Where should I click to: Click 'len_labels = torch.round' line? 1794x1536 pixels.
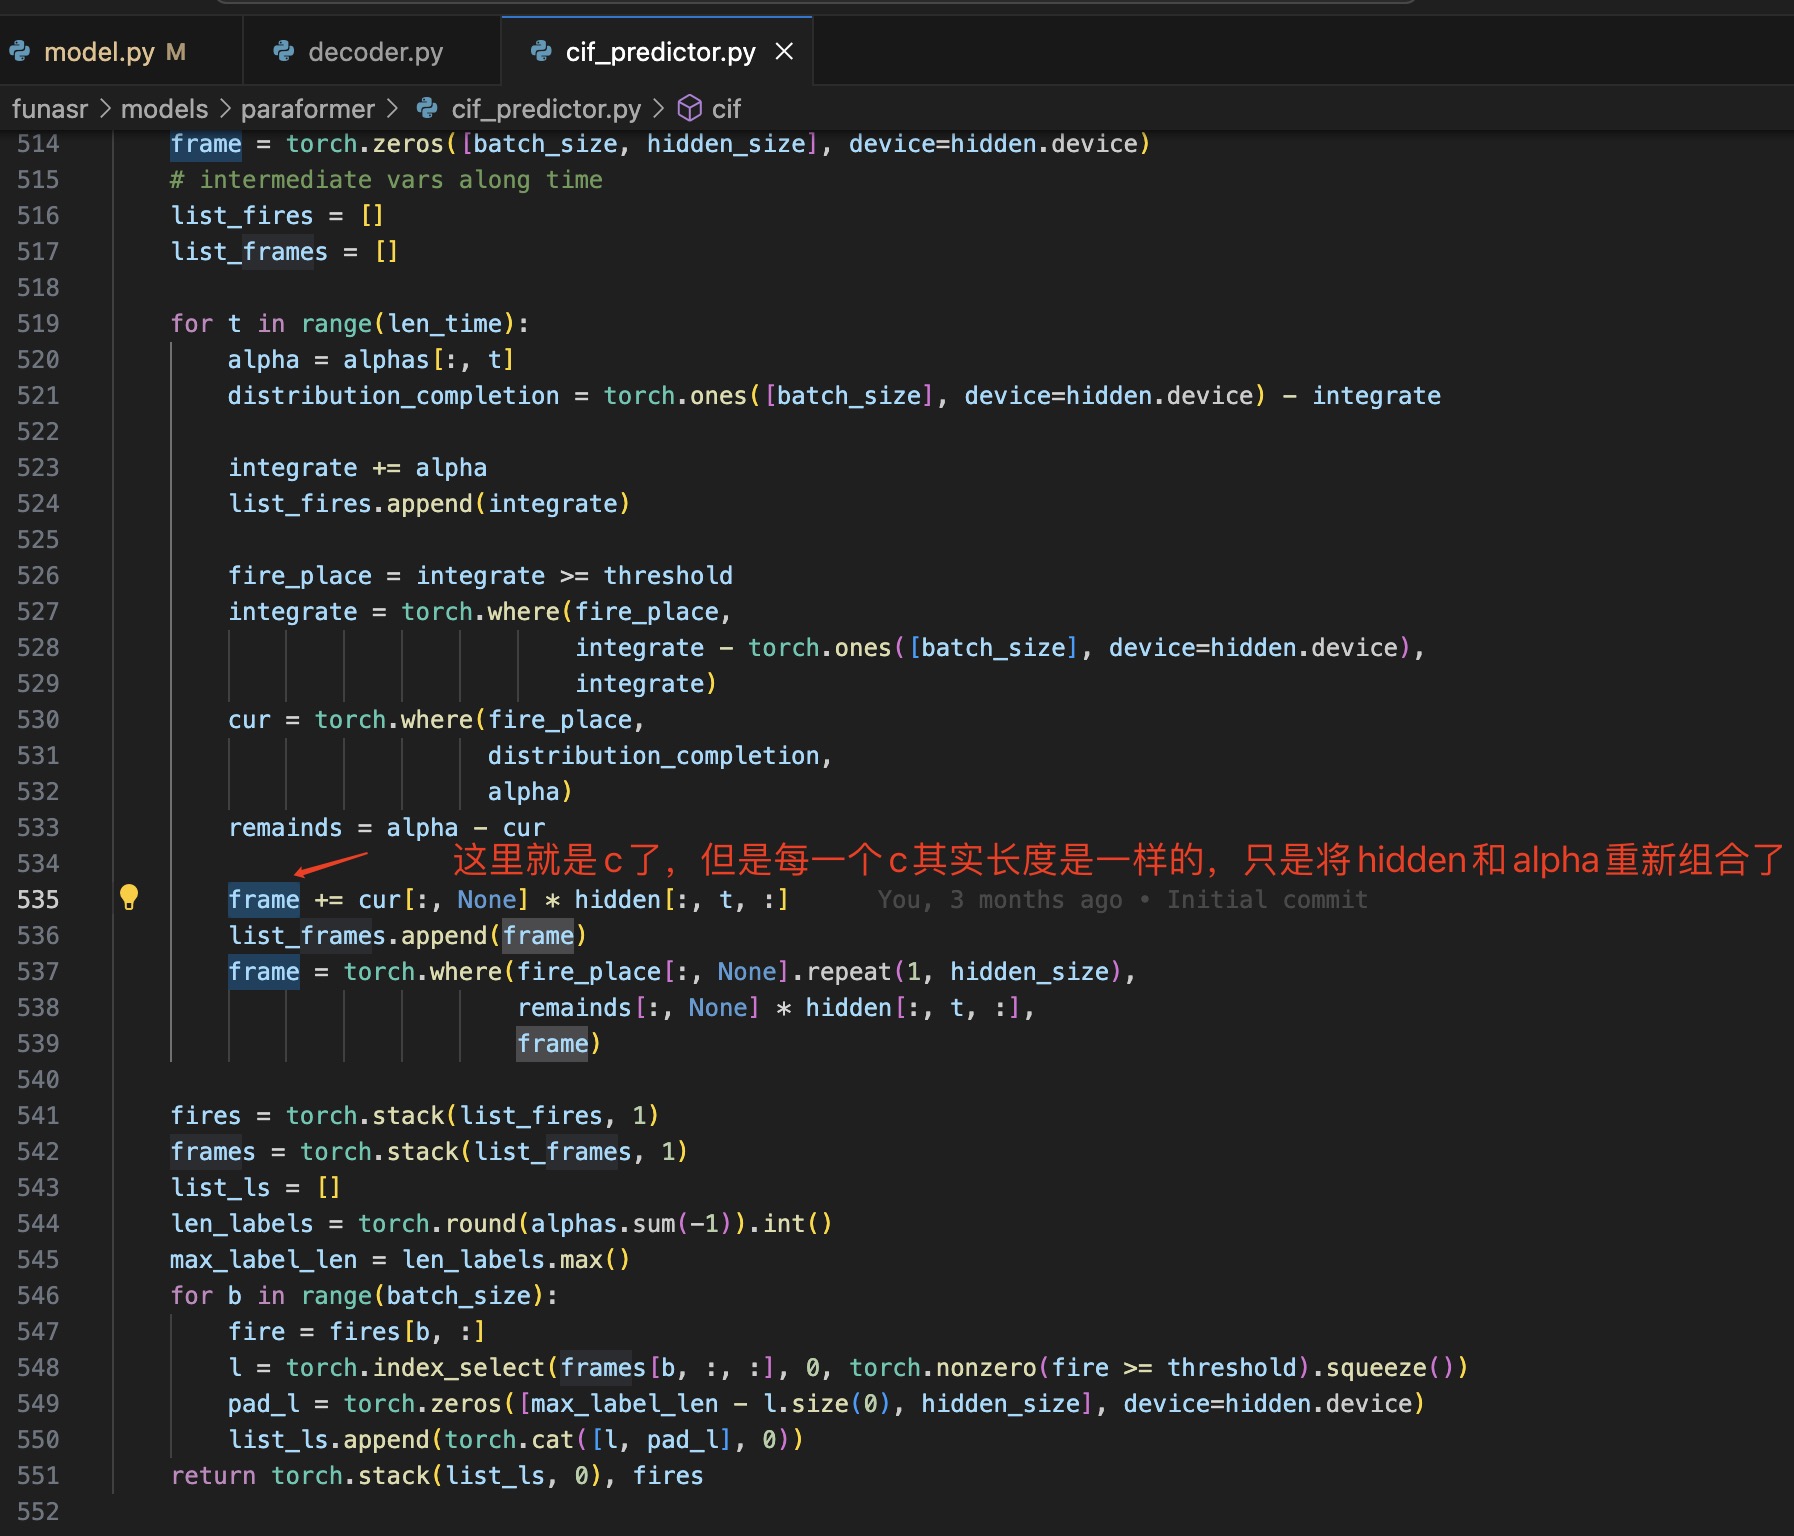coord(501,1224)
